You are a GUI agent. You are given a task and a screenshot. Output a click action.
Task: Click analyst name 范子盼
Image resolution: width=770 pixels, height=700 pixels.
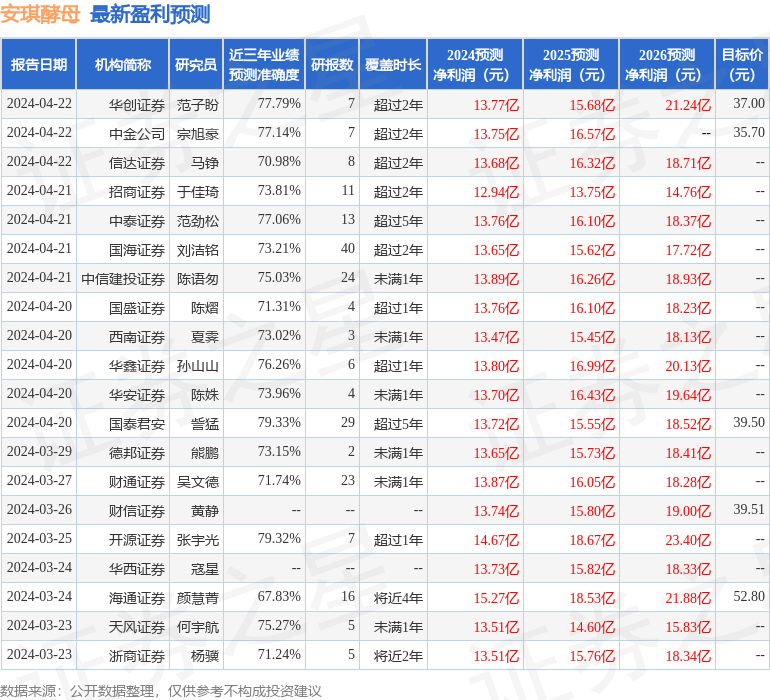(x=197, y=105)
